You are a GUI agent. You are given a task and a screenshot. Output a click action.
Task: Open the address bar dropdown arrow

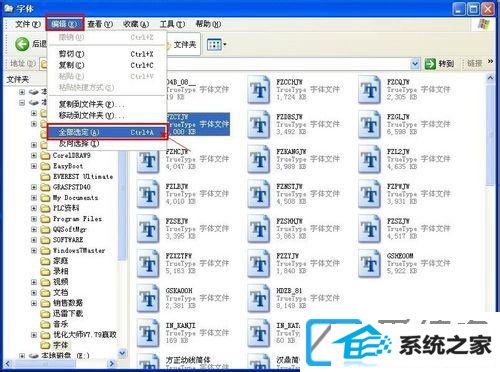(x=415, y=63)
